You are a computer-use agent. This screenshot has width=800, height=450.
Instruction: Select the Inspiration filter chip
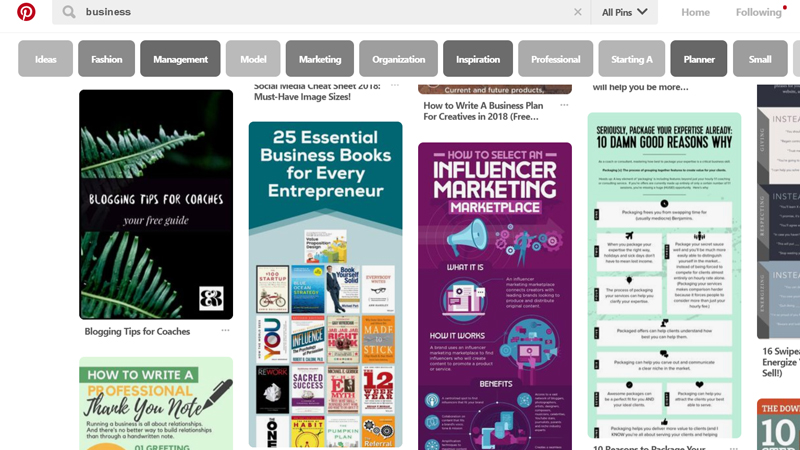click(x=478, y=59)
